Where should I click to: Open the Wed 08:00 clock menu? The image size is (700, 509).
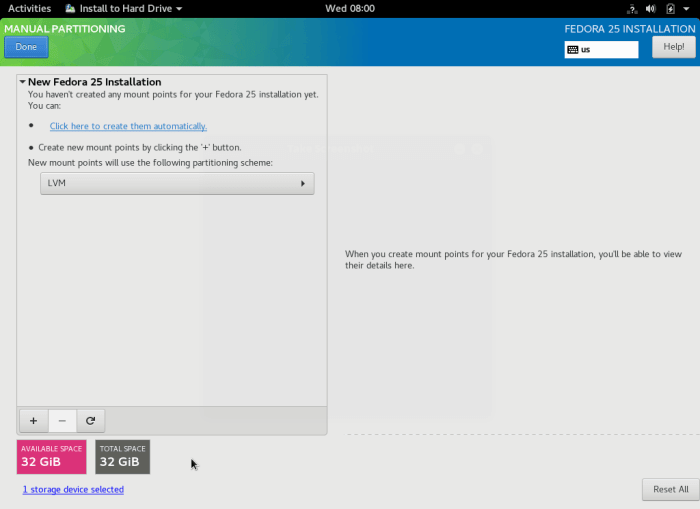coord(350,8)
